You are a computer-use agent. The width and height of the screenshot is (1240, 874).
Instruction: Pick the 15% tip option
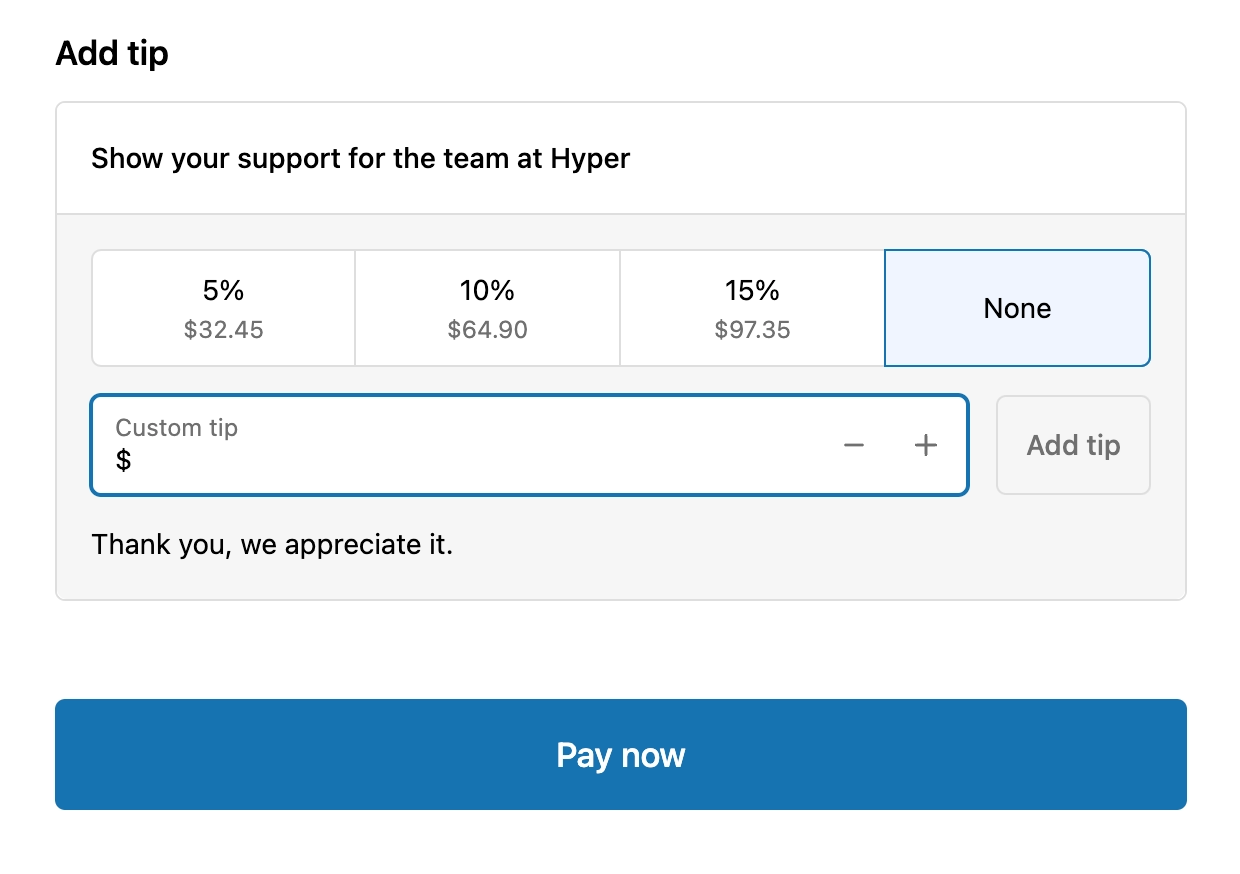click(x=752, y=308)
